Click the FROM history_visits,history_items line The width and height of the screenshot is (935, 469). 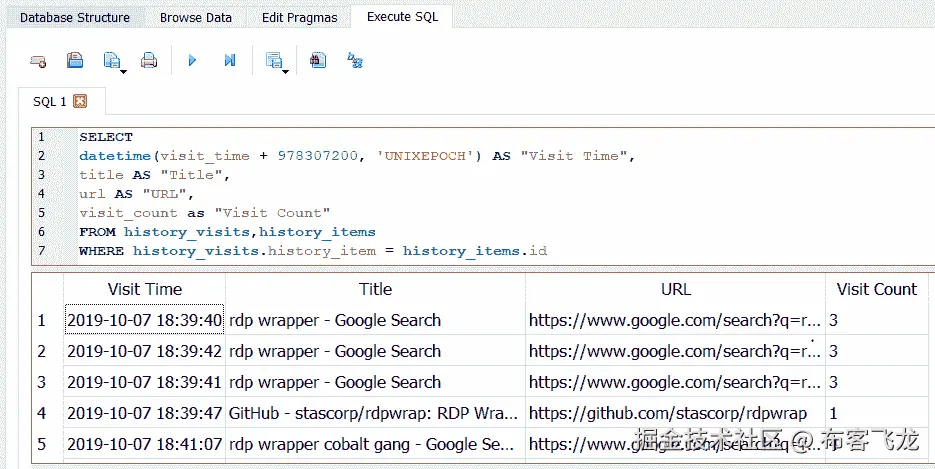(x=227, y=232)
